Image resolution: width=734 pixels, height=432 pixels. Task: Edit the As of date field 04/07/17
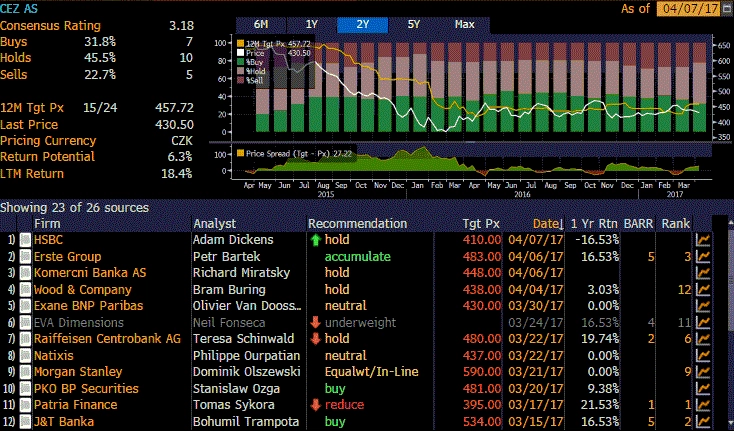point(688,9)
